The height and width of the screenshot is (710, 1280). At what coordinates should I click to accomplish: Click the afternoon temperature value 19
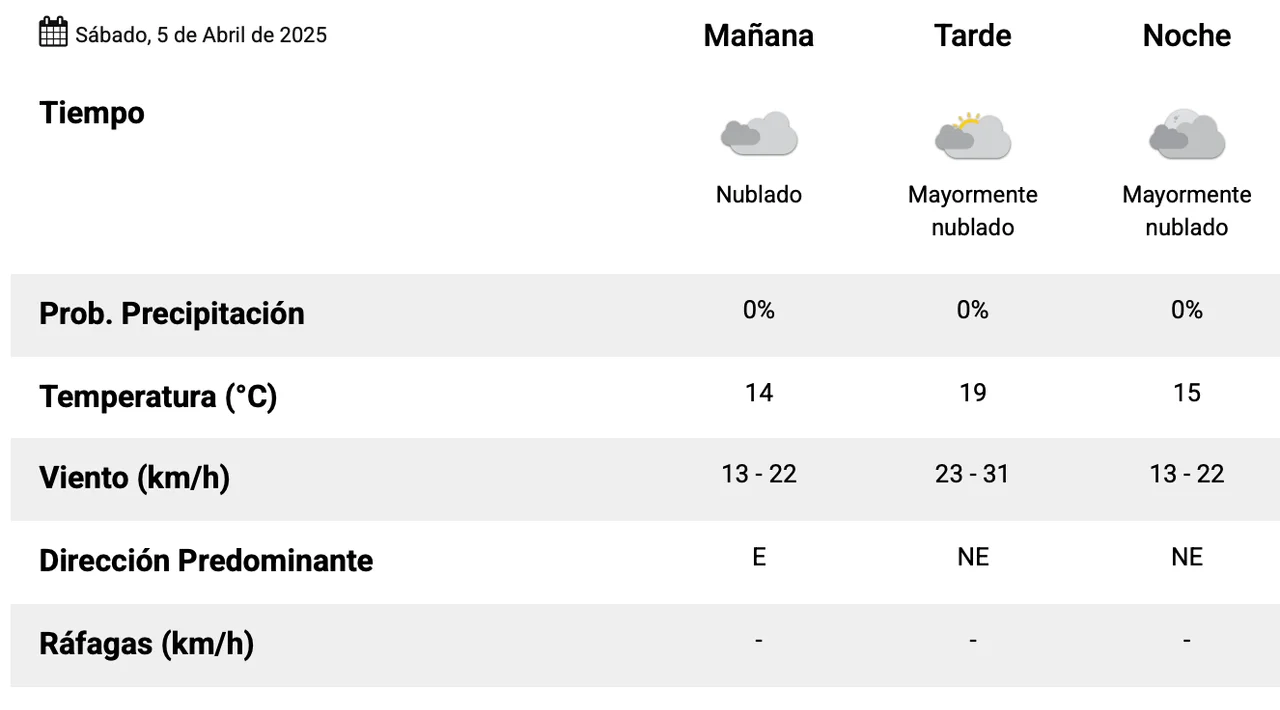[x=972, y=393]
